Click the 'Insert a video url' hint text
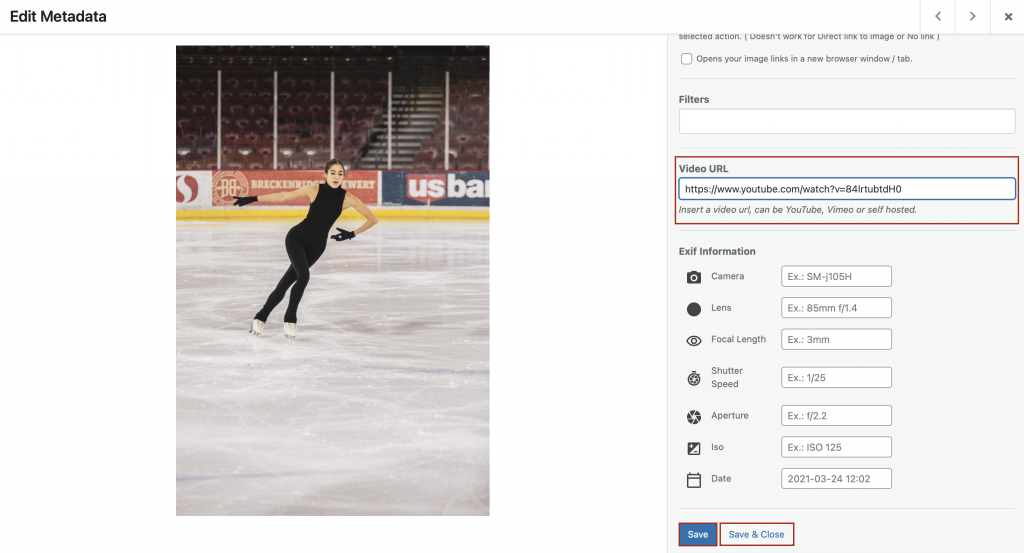Image resolution: width=1024 pixels, height=553 pixels. click(797, 210)
